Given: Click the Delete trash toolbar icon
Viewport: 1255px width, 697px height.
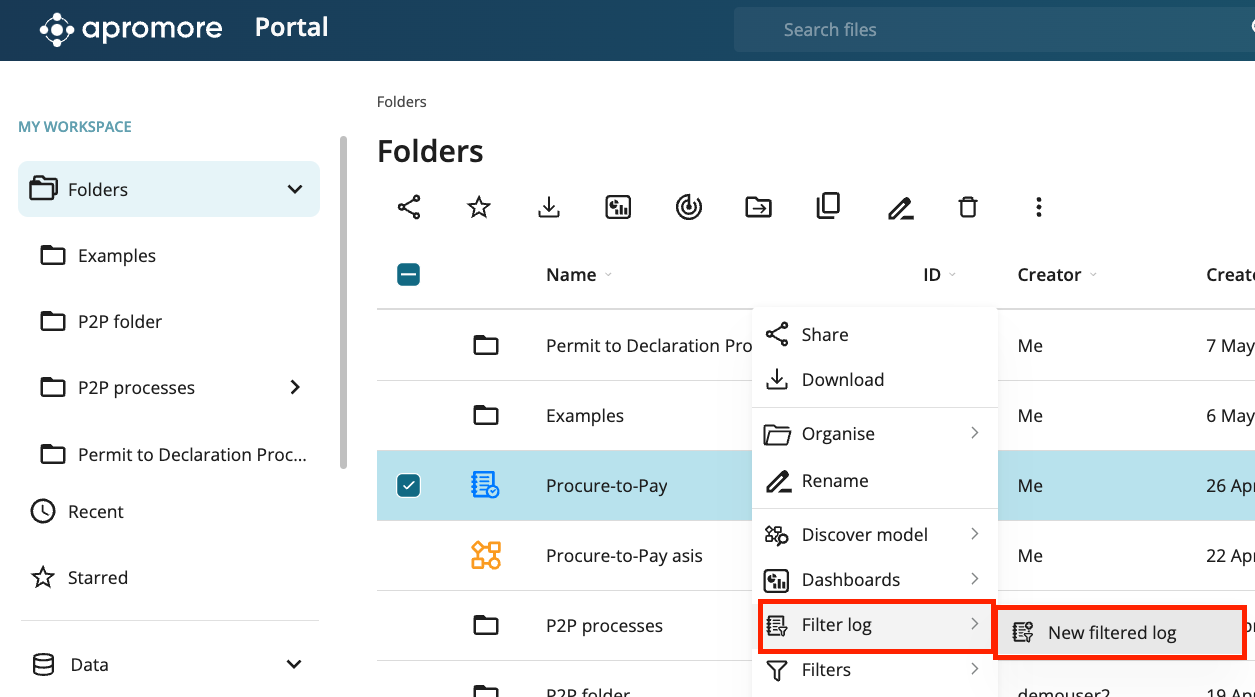Looking at the screenshot, I should pos(967,207).
